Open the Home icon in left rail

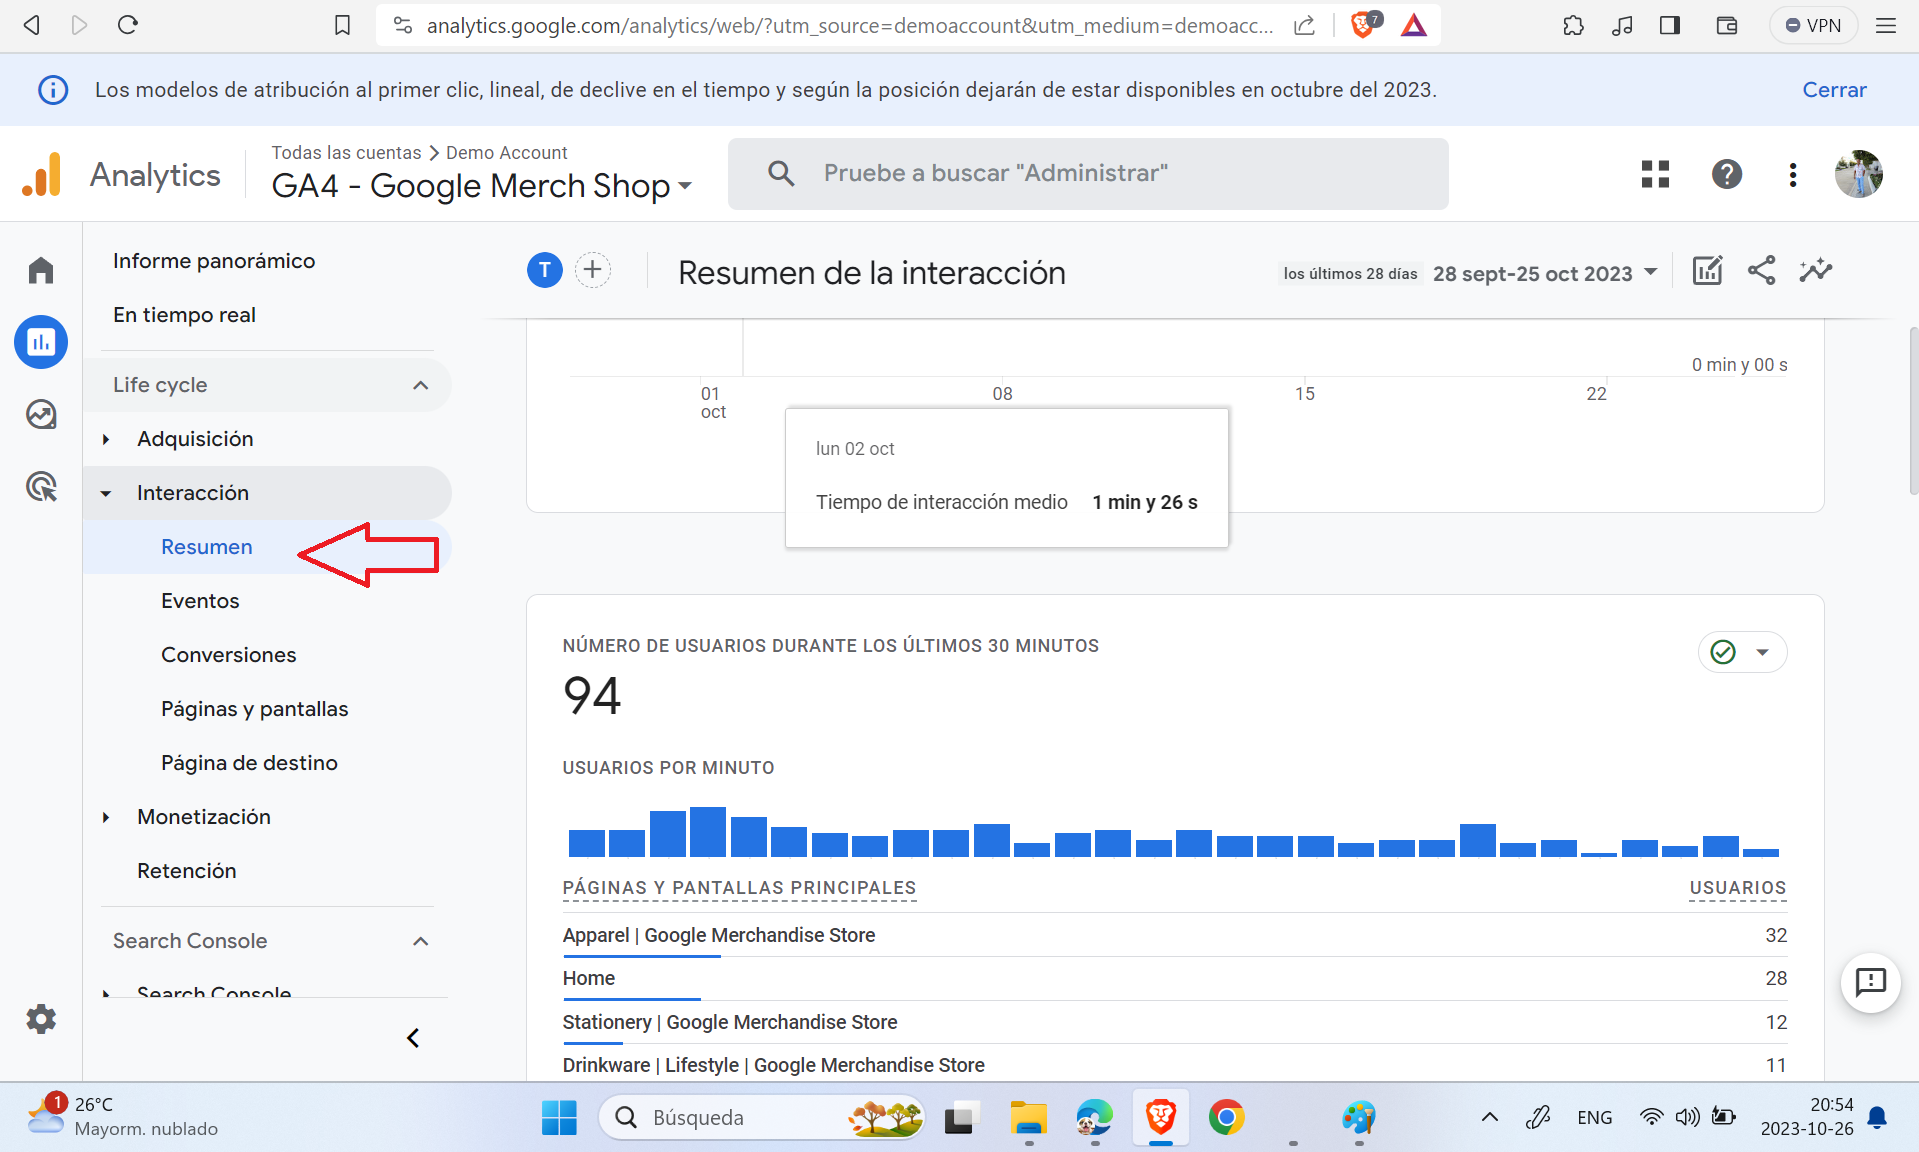tap(41, 270)
